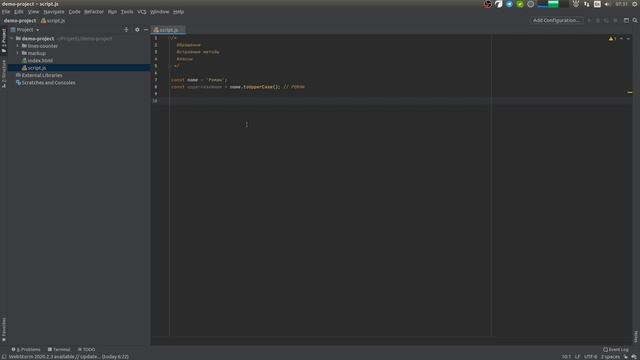Viewport: 640px width, 360px height.
Task: Click the scroll-from-source icon in Project panel
Action: click(x=126, y=30)
